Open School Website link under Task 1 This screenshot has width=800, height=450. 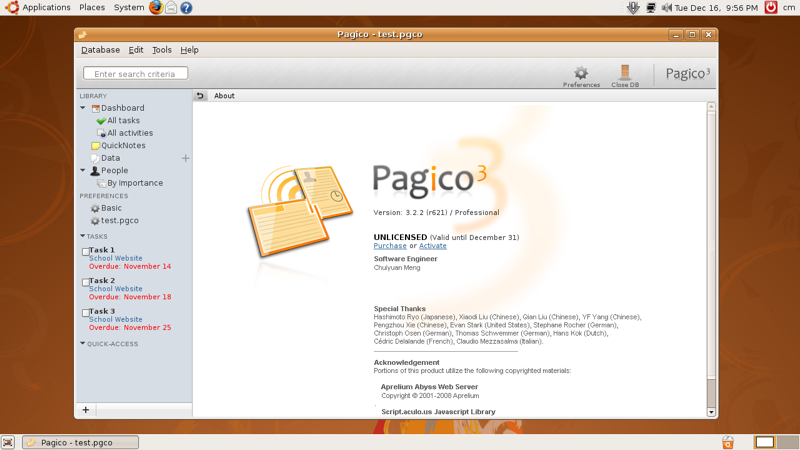point(116,258)
